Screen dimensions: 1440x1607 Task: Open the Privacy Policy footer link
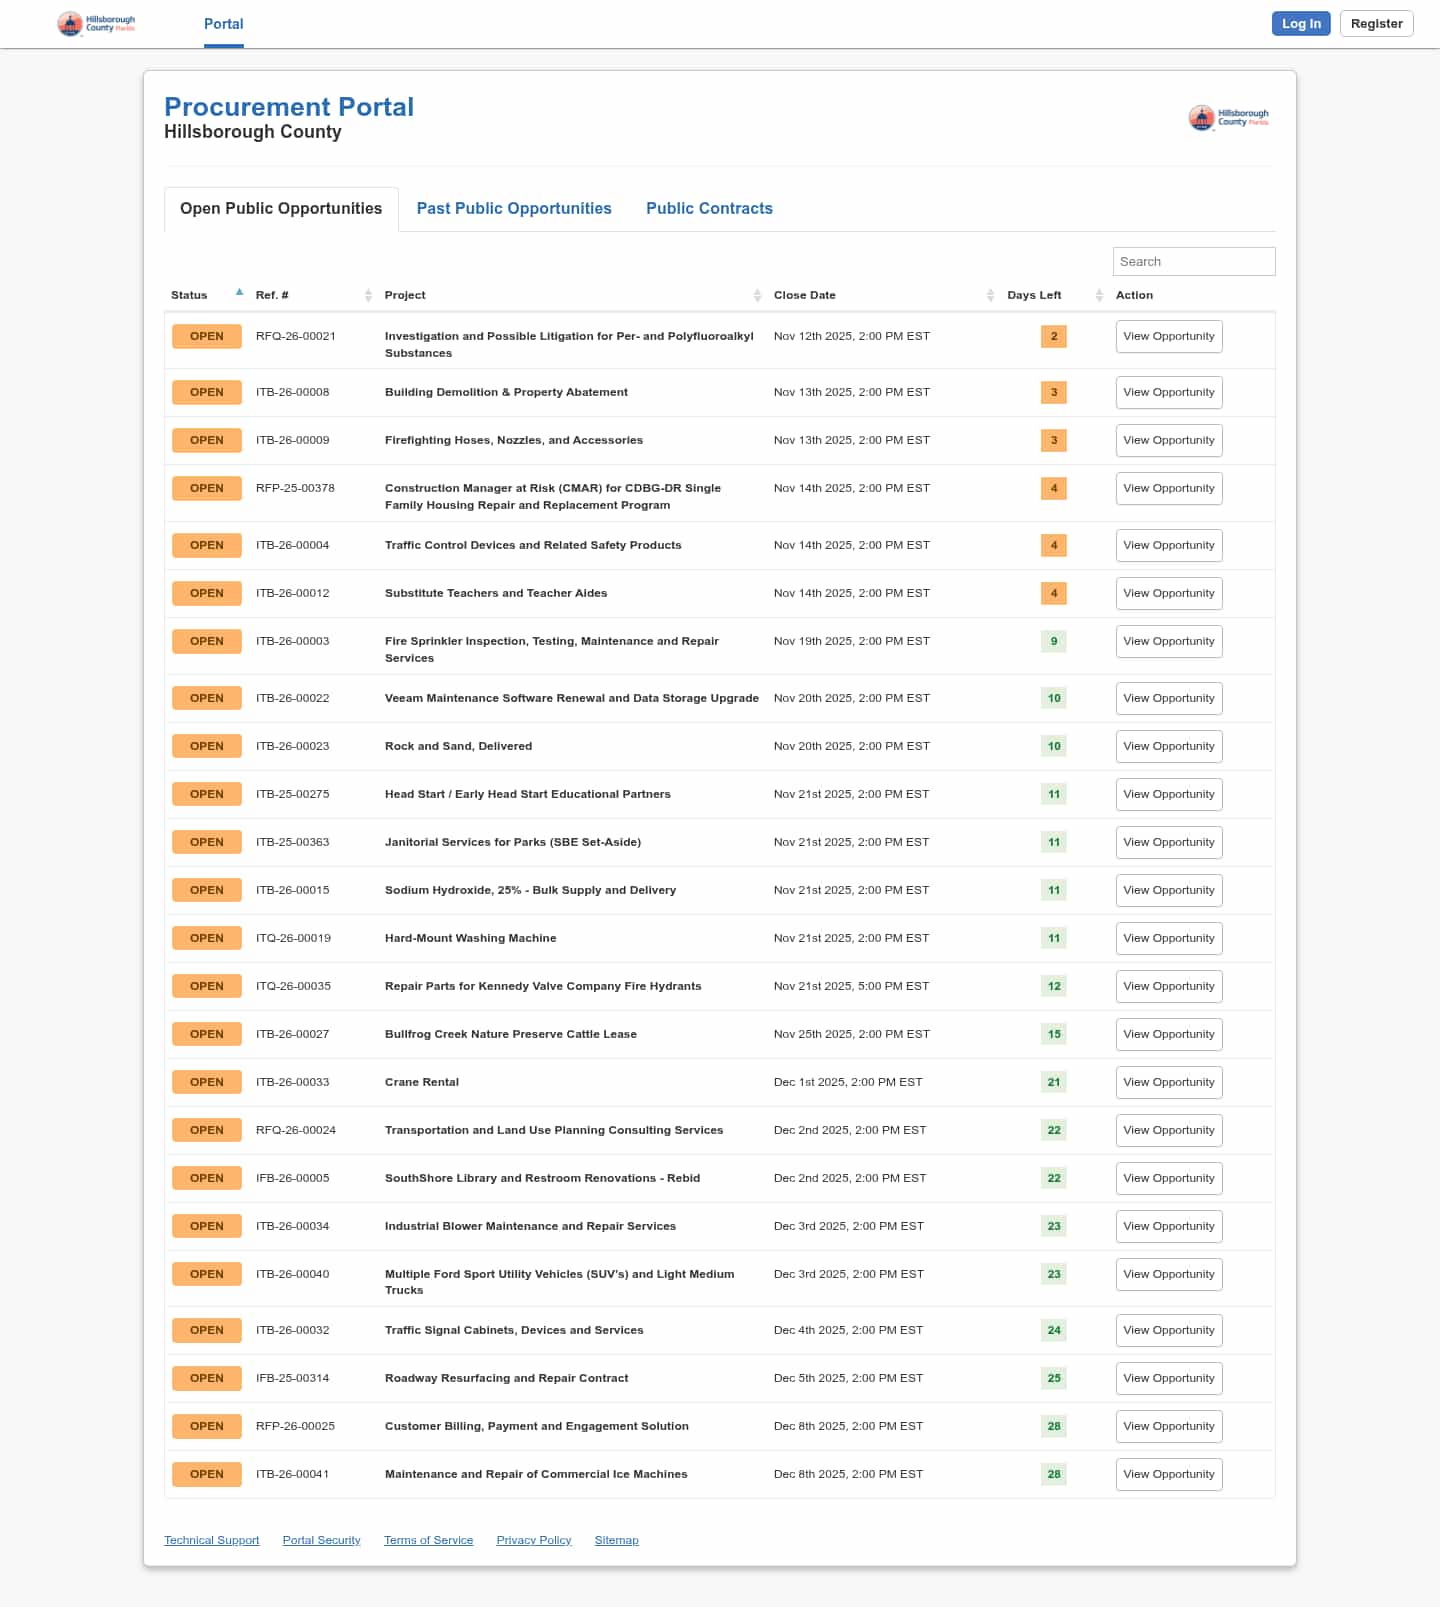point(534,1540)
